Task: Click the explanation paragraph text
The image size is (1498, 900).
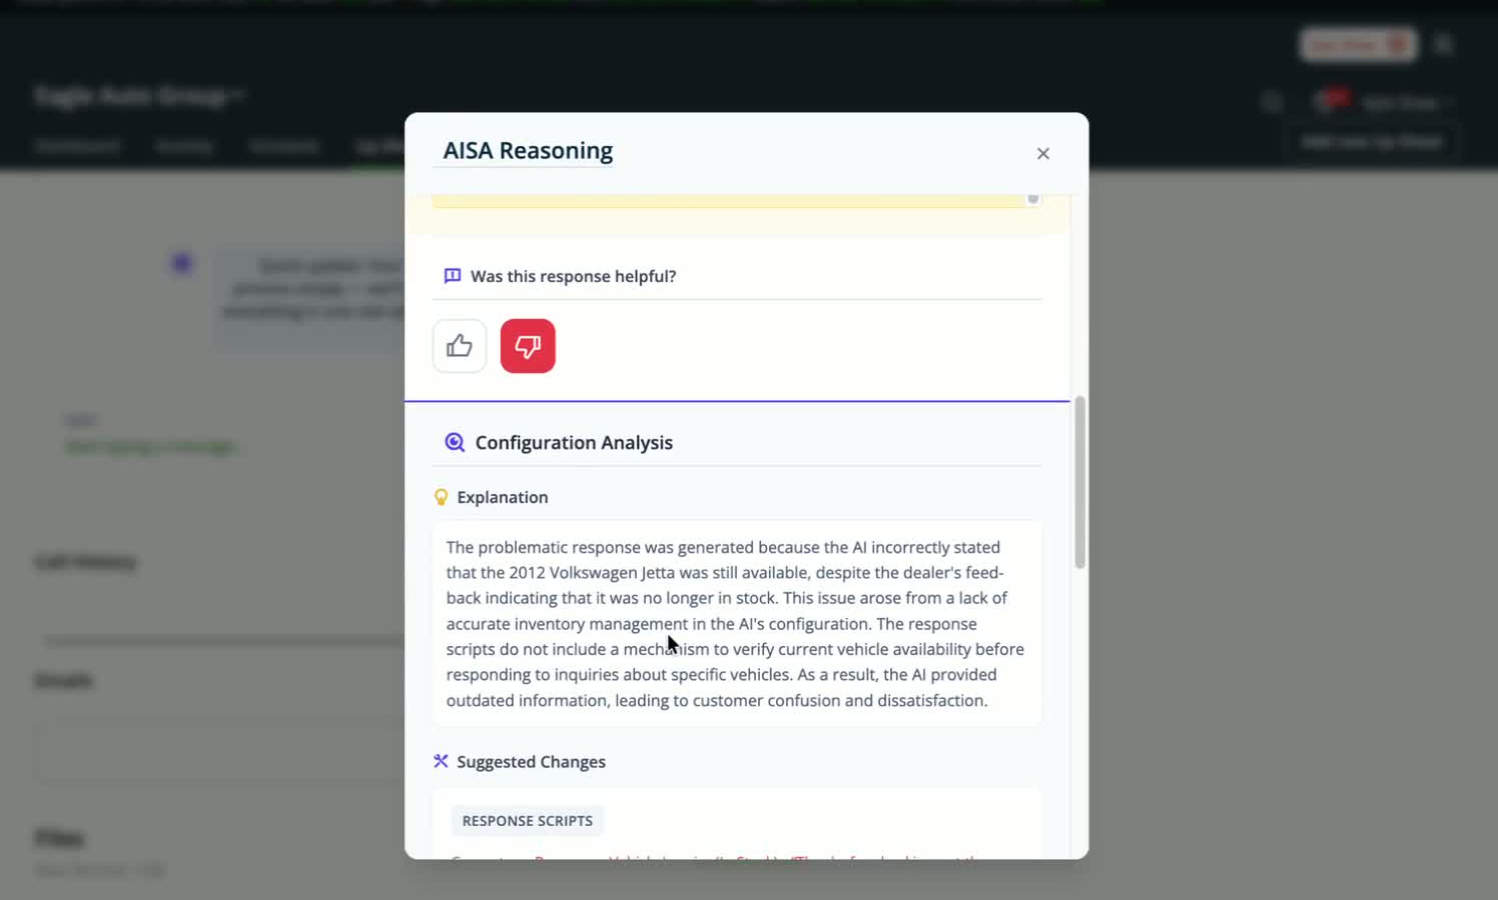Action: click(x=736, y=623)
